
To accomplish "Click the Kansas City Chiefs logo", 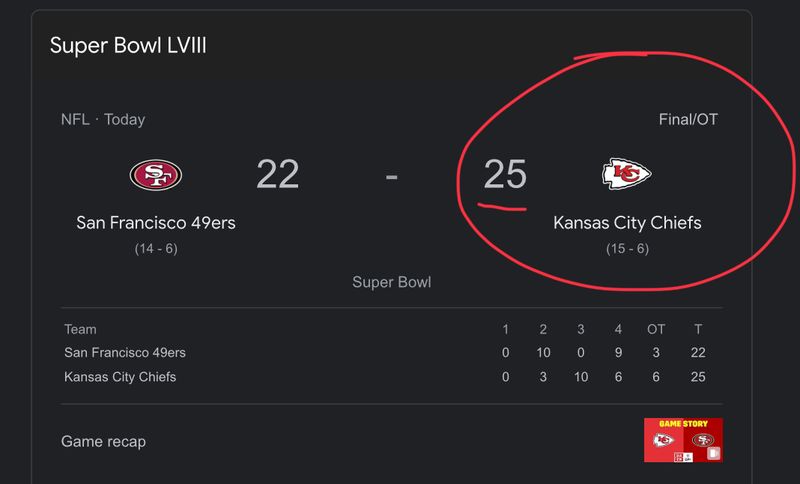I will 627,175.
